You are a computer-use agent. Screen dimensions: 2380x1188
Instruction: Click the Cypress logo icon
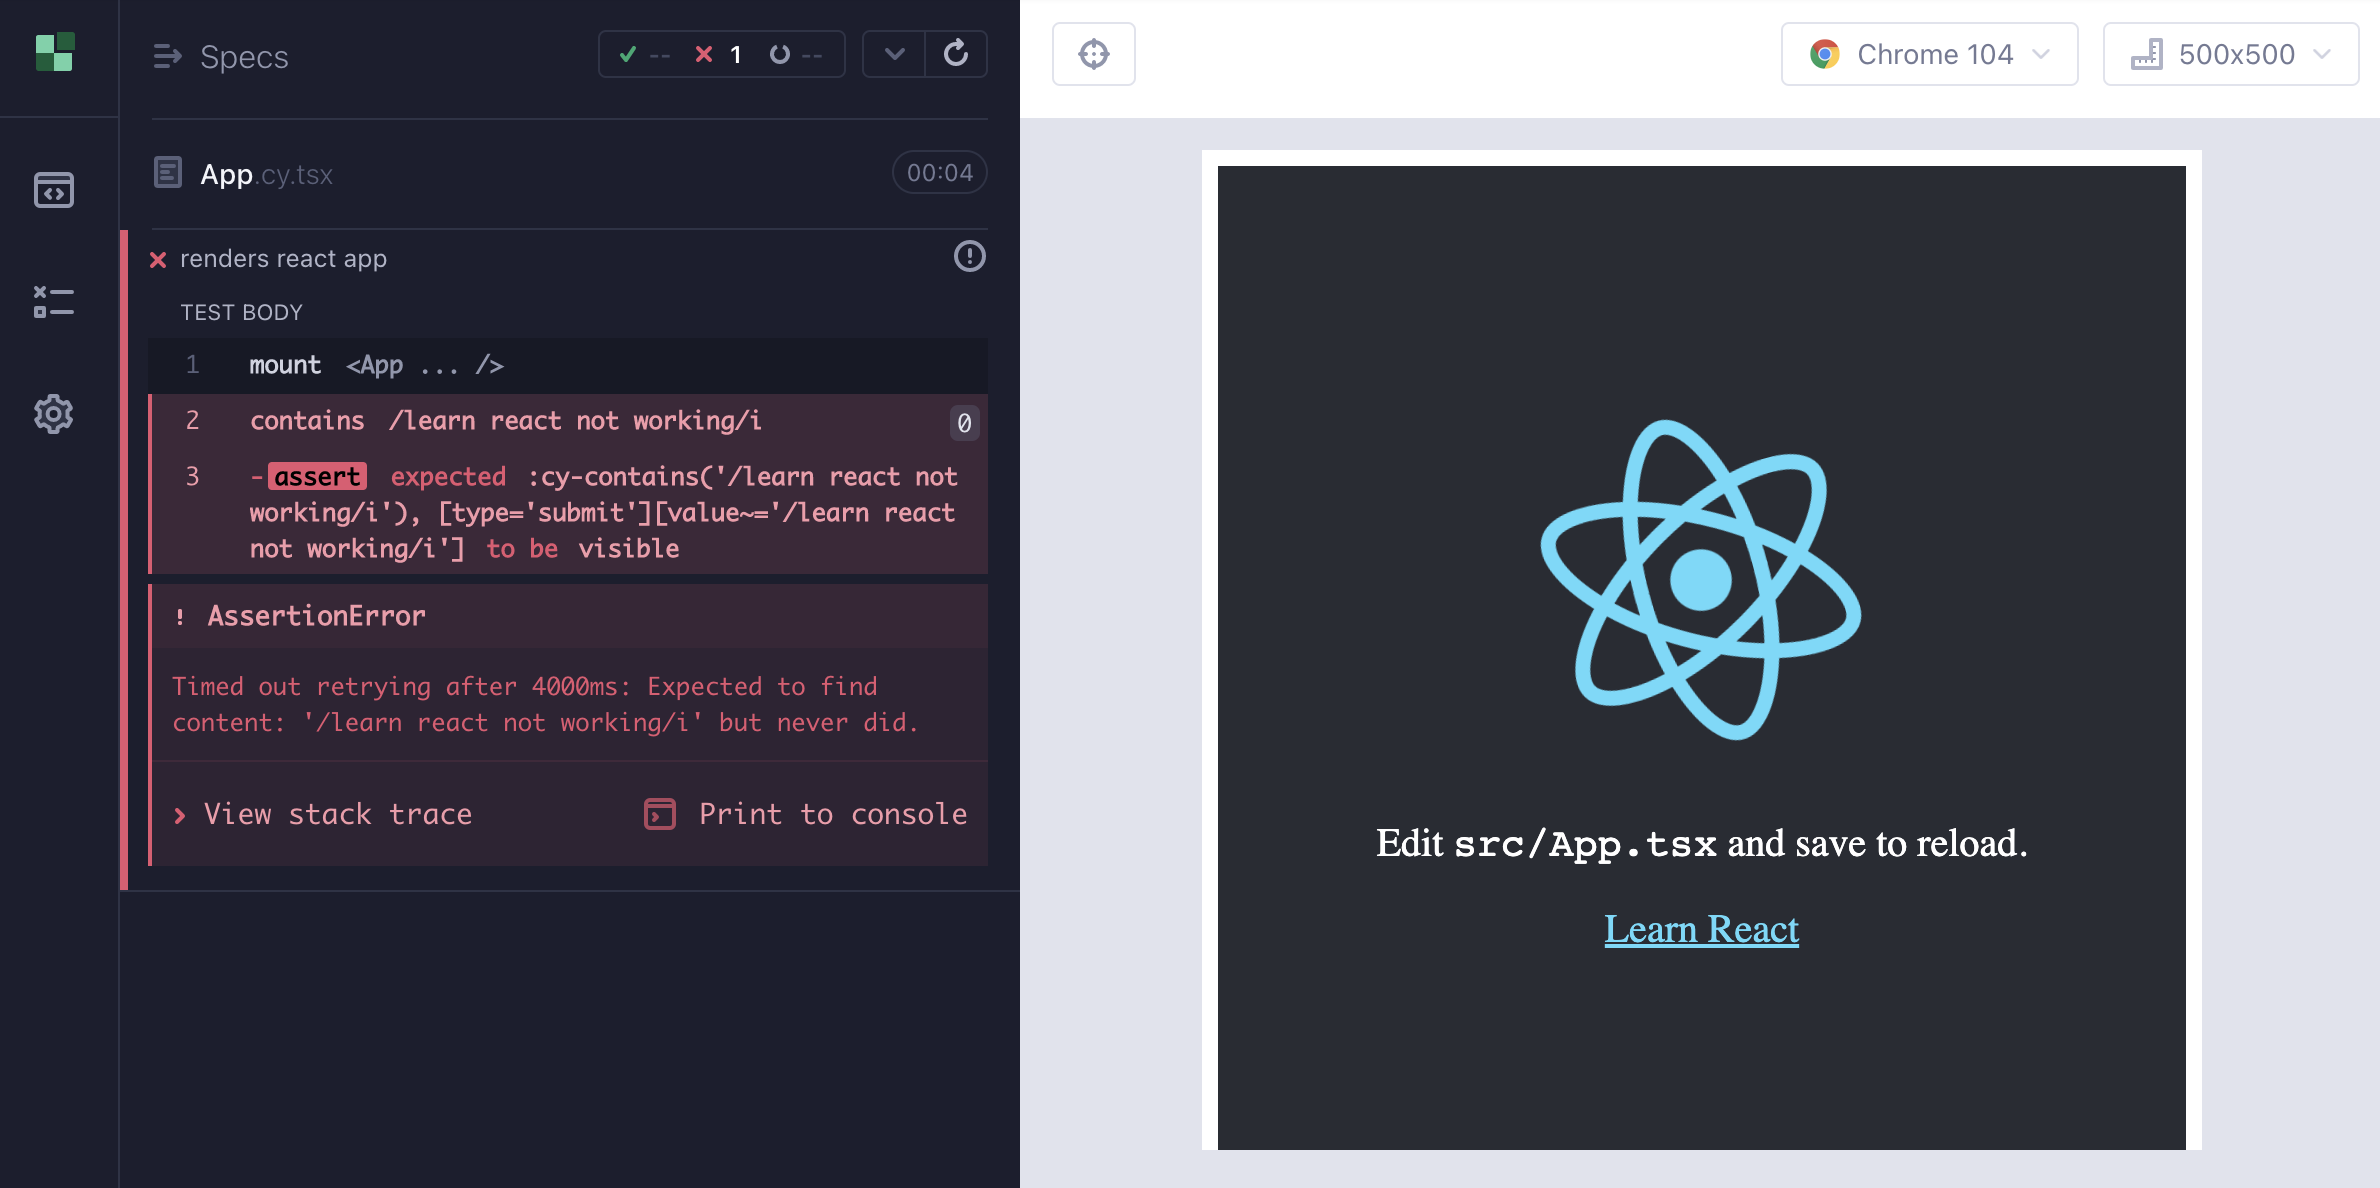[55, 52]
